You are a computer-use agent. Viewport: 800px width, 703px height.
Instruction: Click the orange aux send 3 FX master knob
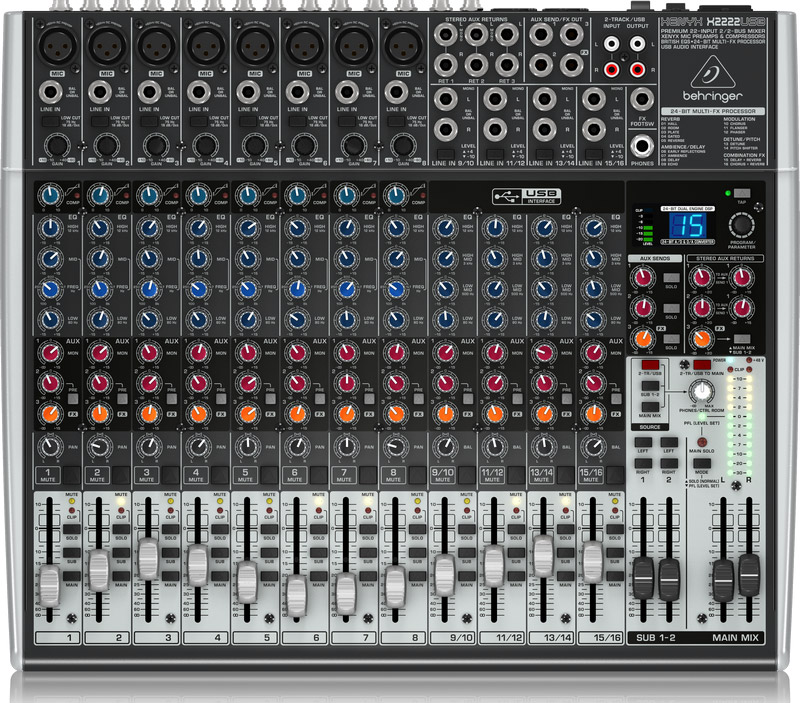pyautogui.click(x=643, y=339)
